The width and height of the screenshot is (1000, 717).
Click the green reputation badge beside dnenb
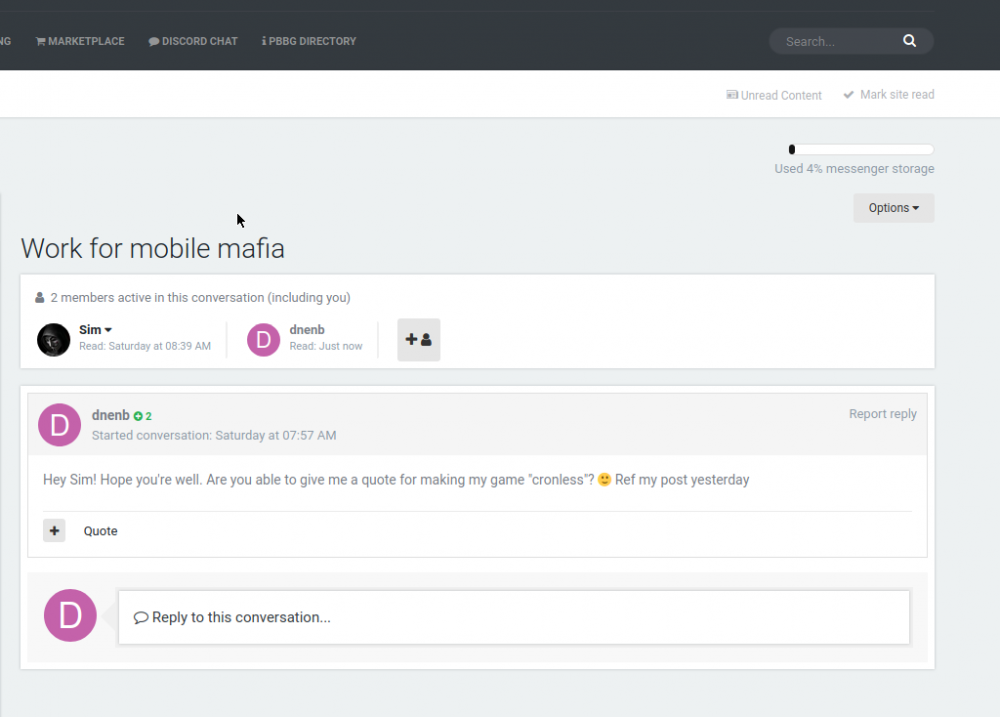(x=143, y=416)
